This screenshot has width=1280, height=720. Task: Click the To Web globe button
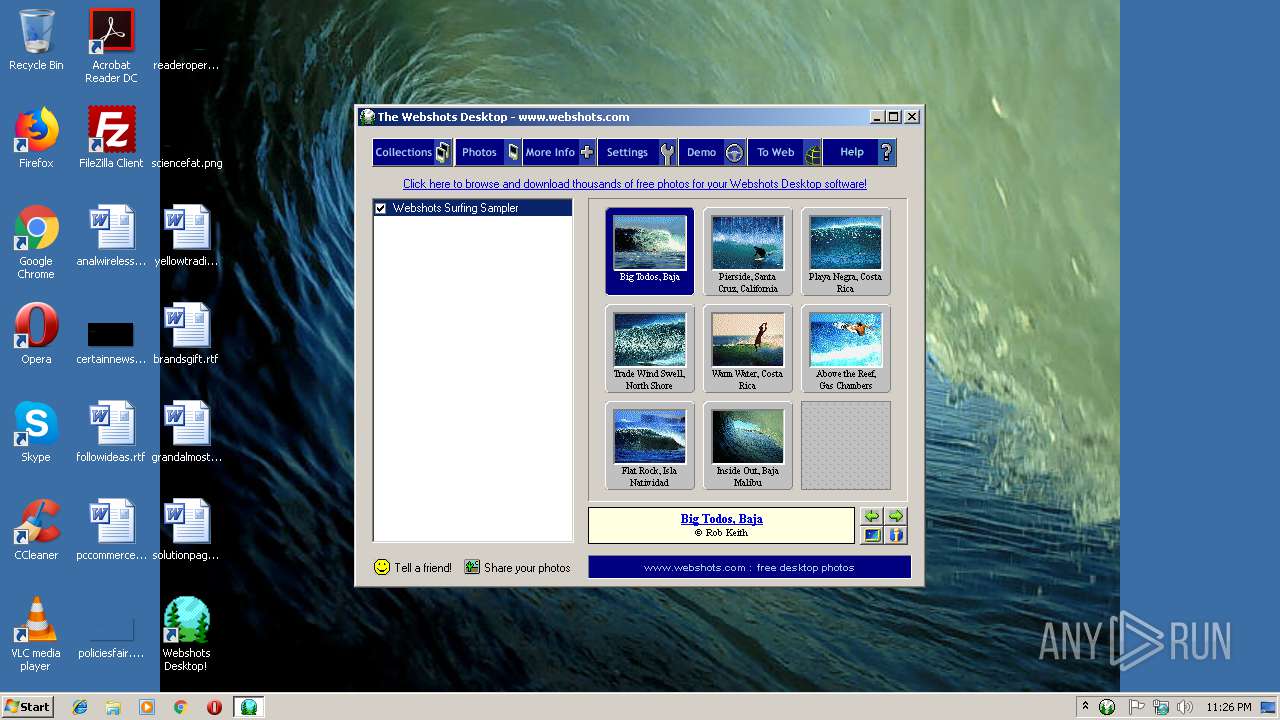click(785, 152)
